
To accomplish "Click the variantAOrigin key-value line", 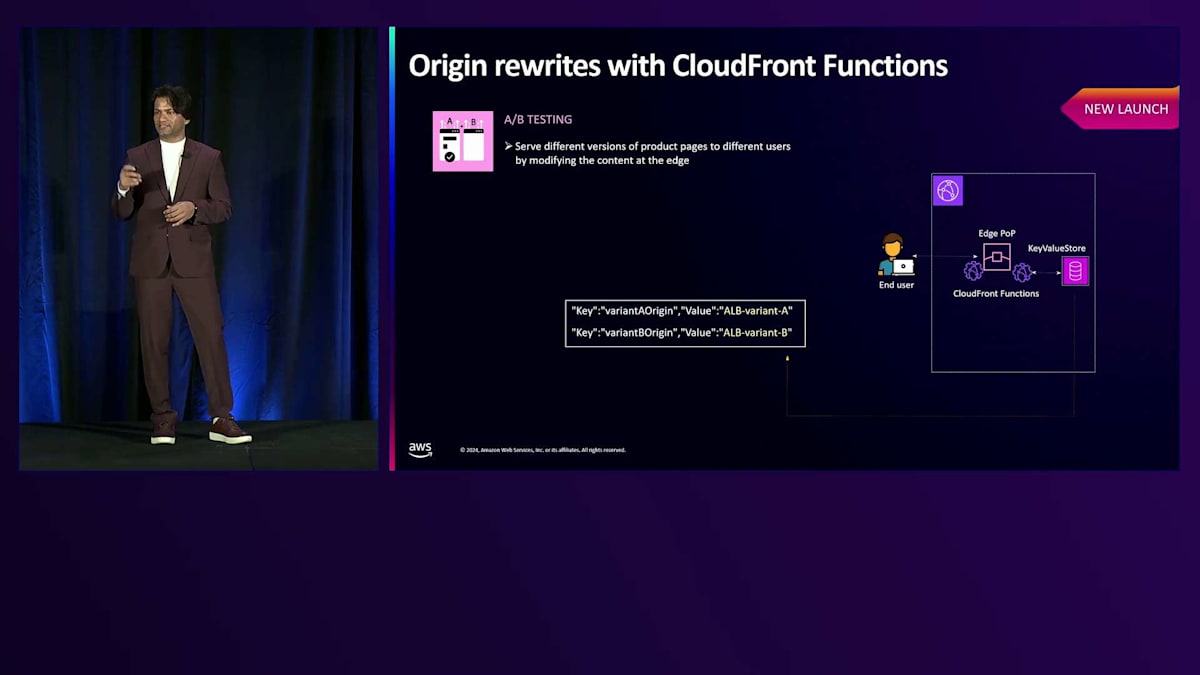I will tap(682, 311).
